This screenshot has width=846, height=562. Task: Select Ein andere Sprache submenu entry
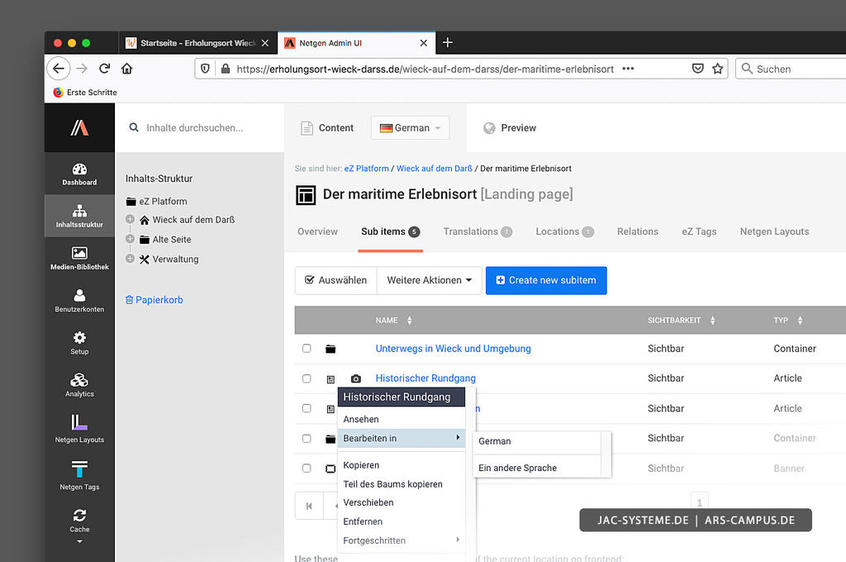click(537, 468)
